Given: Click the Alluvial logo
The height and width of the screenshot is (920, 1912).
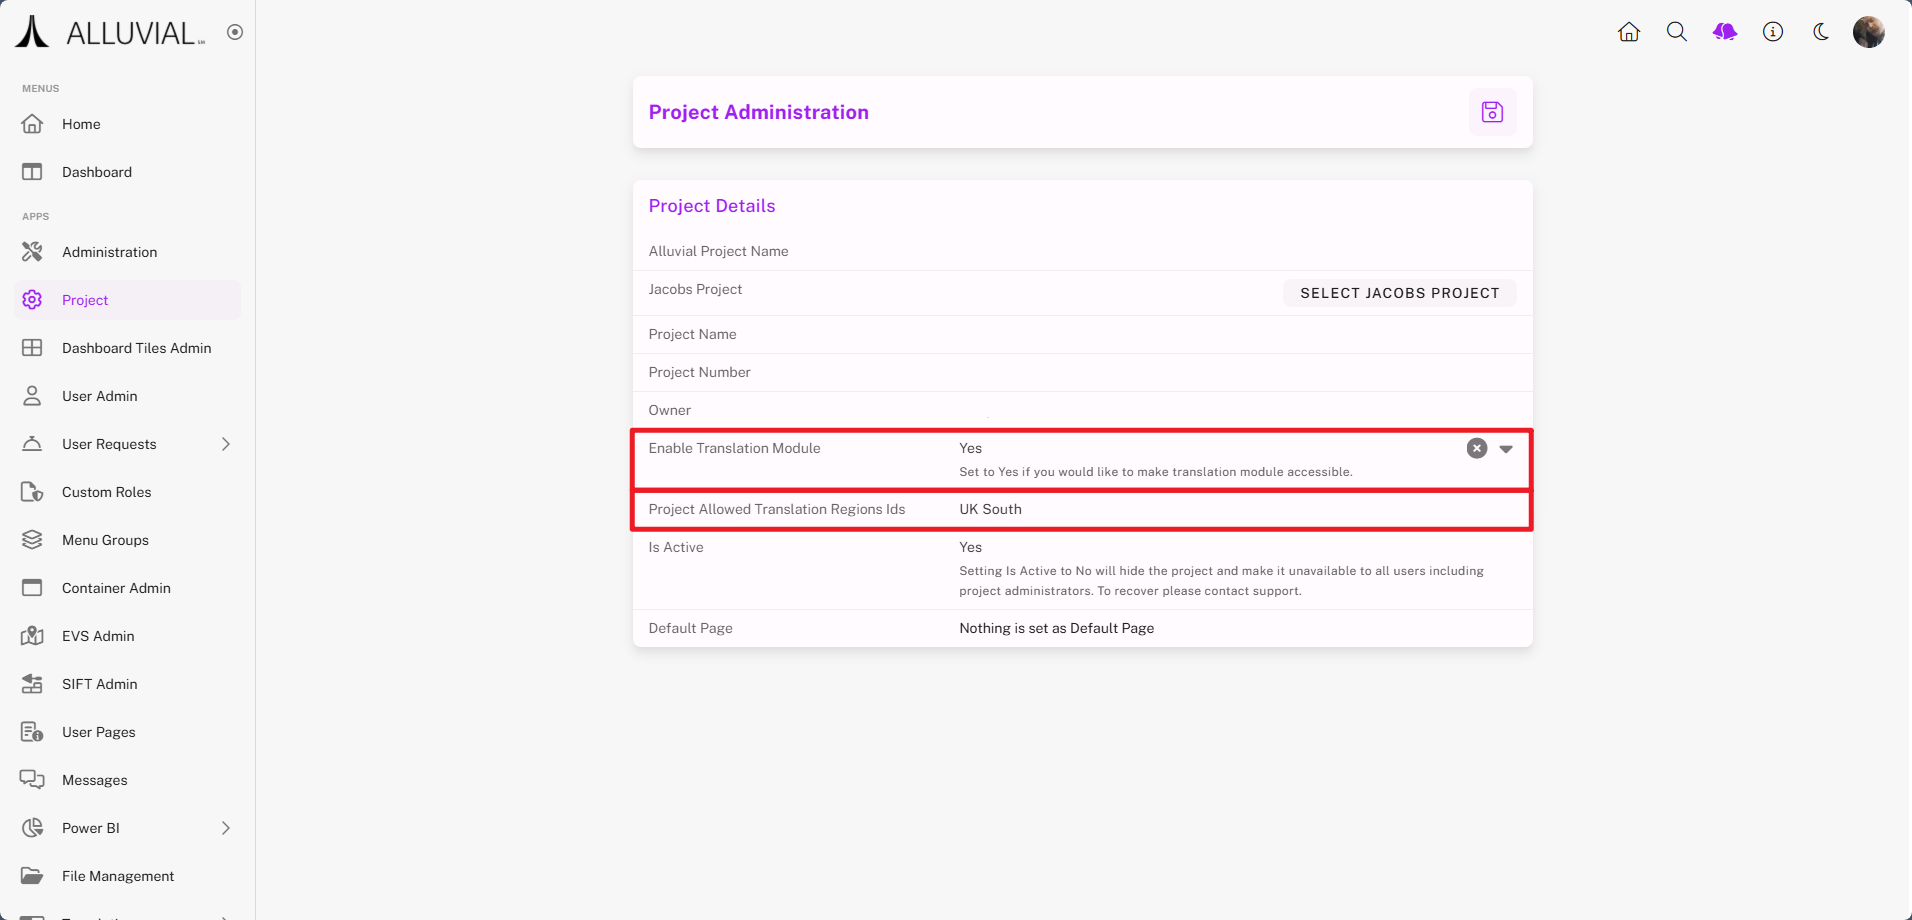Looking at the screenshot, I should click(110, 32).
